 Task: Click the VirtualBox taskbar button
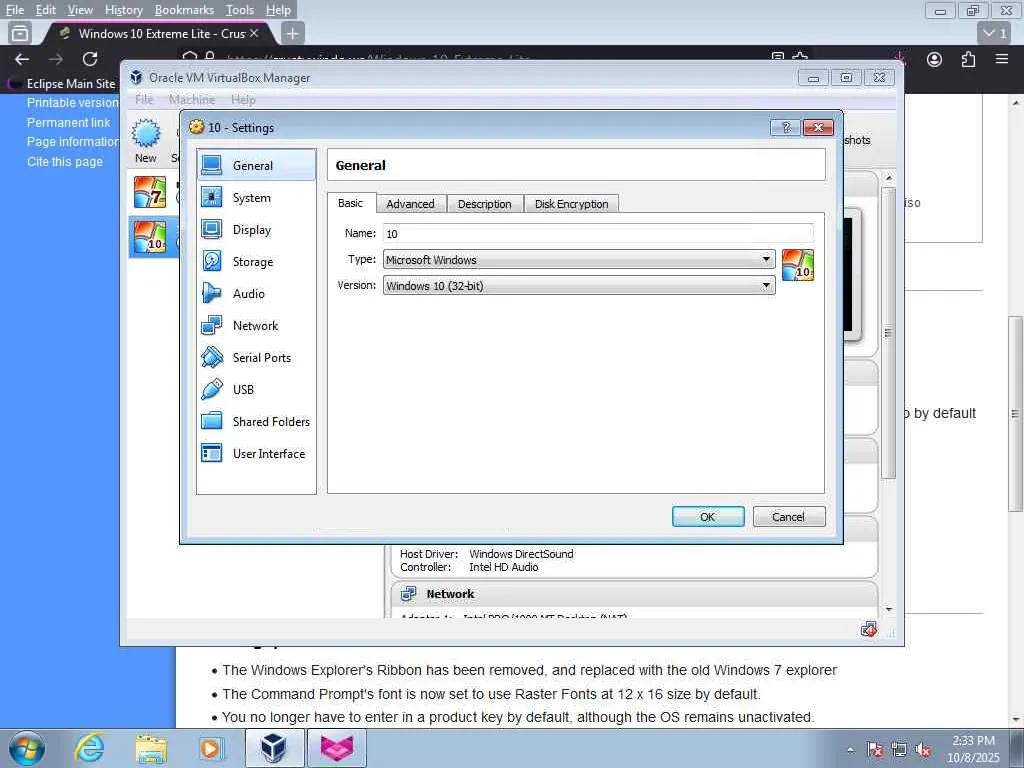pyautogui.click(x=274, y=748)
